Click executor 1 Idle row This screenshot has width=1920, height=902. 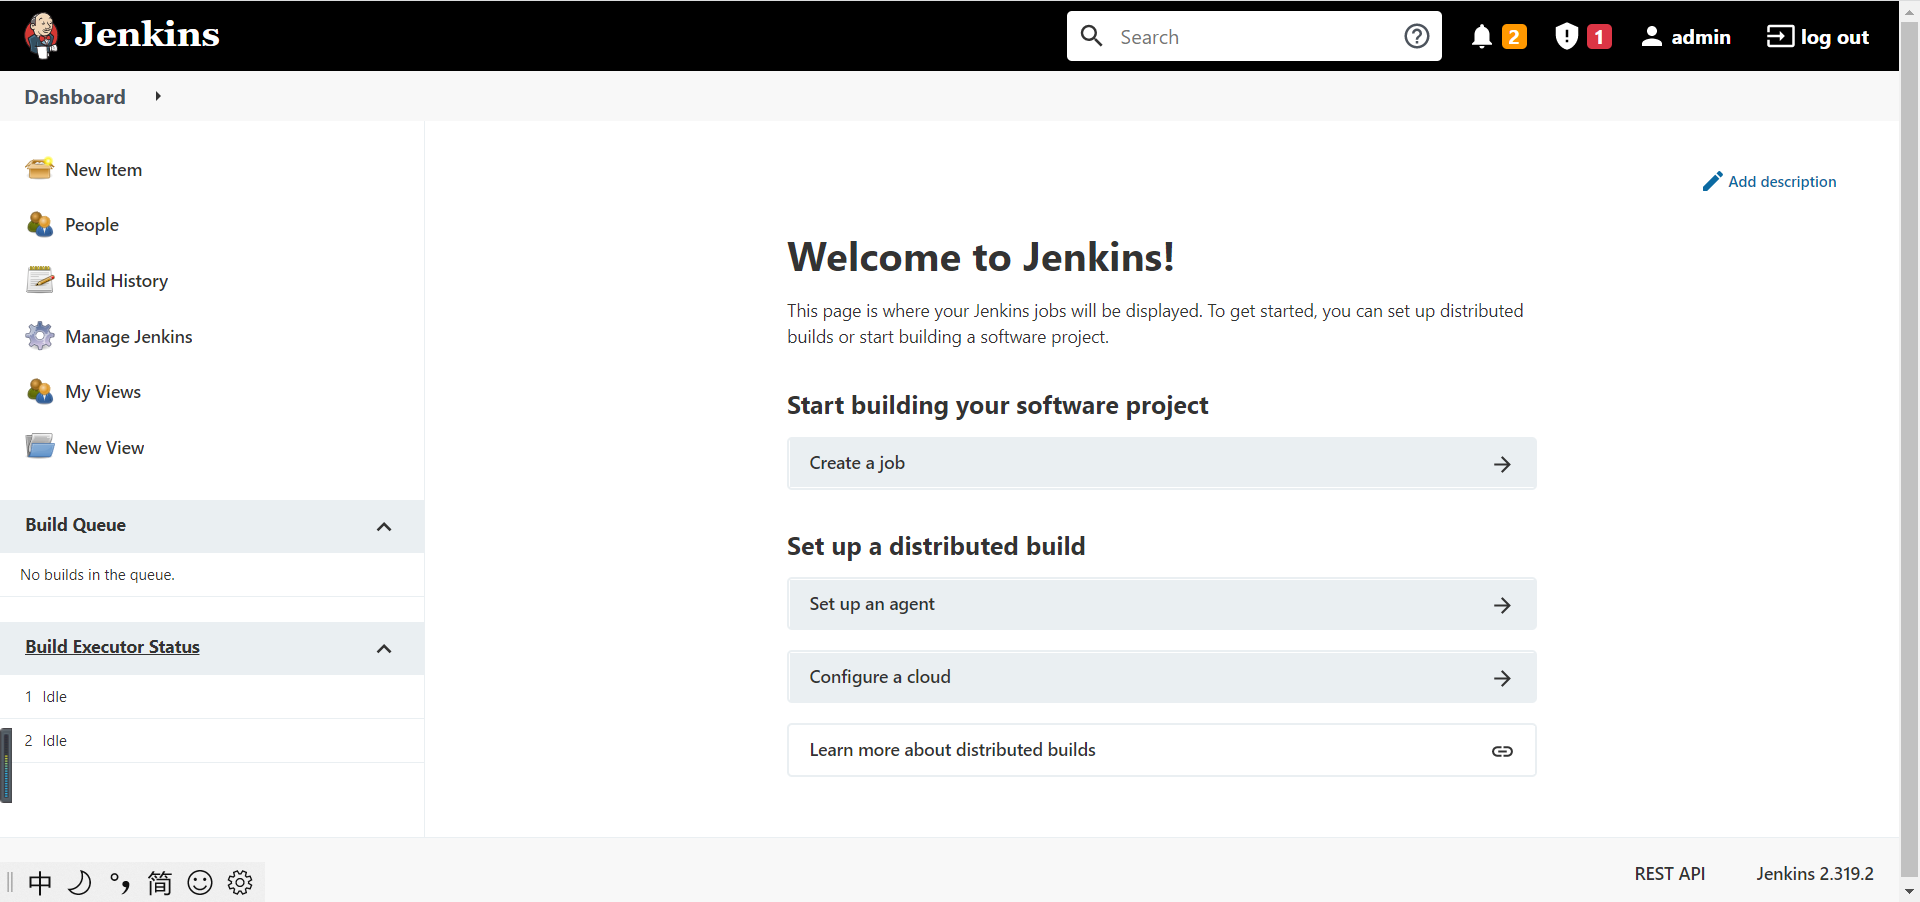click(212, 697)
